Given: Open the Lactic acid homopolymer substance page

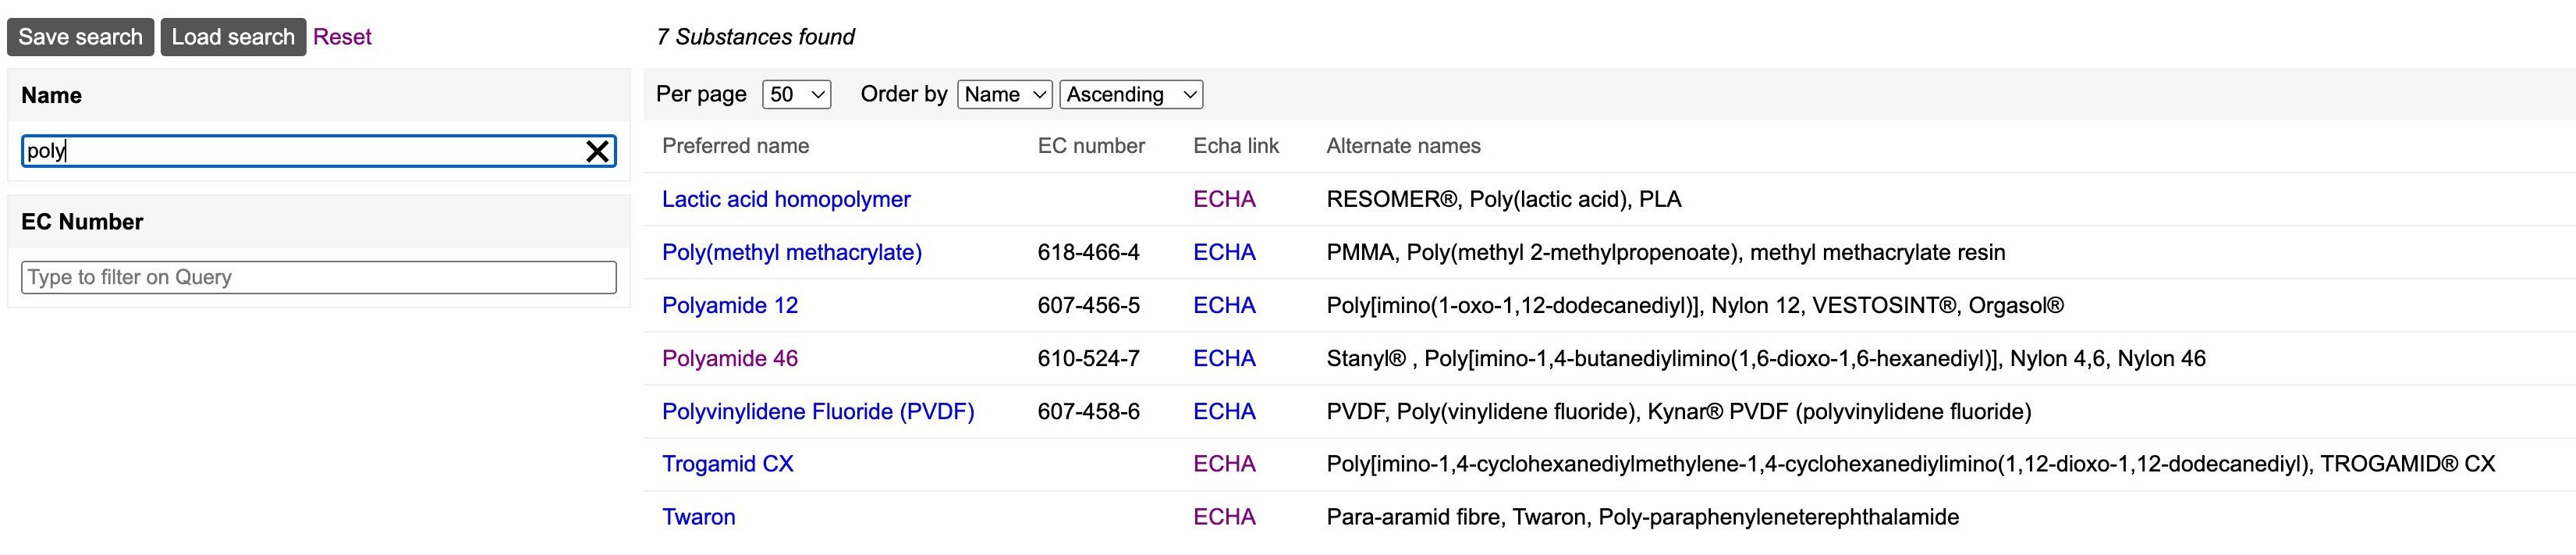Looking at the screenshot, I should click(x=786, y=199).
